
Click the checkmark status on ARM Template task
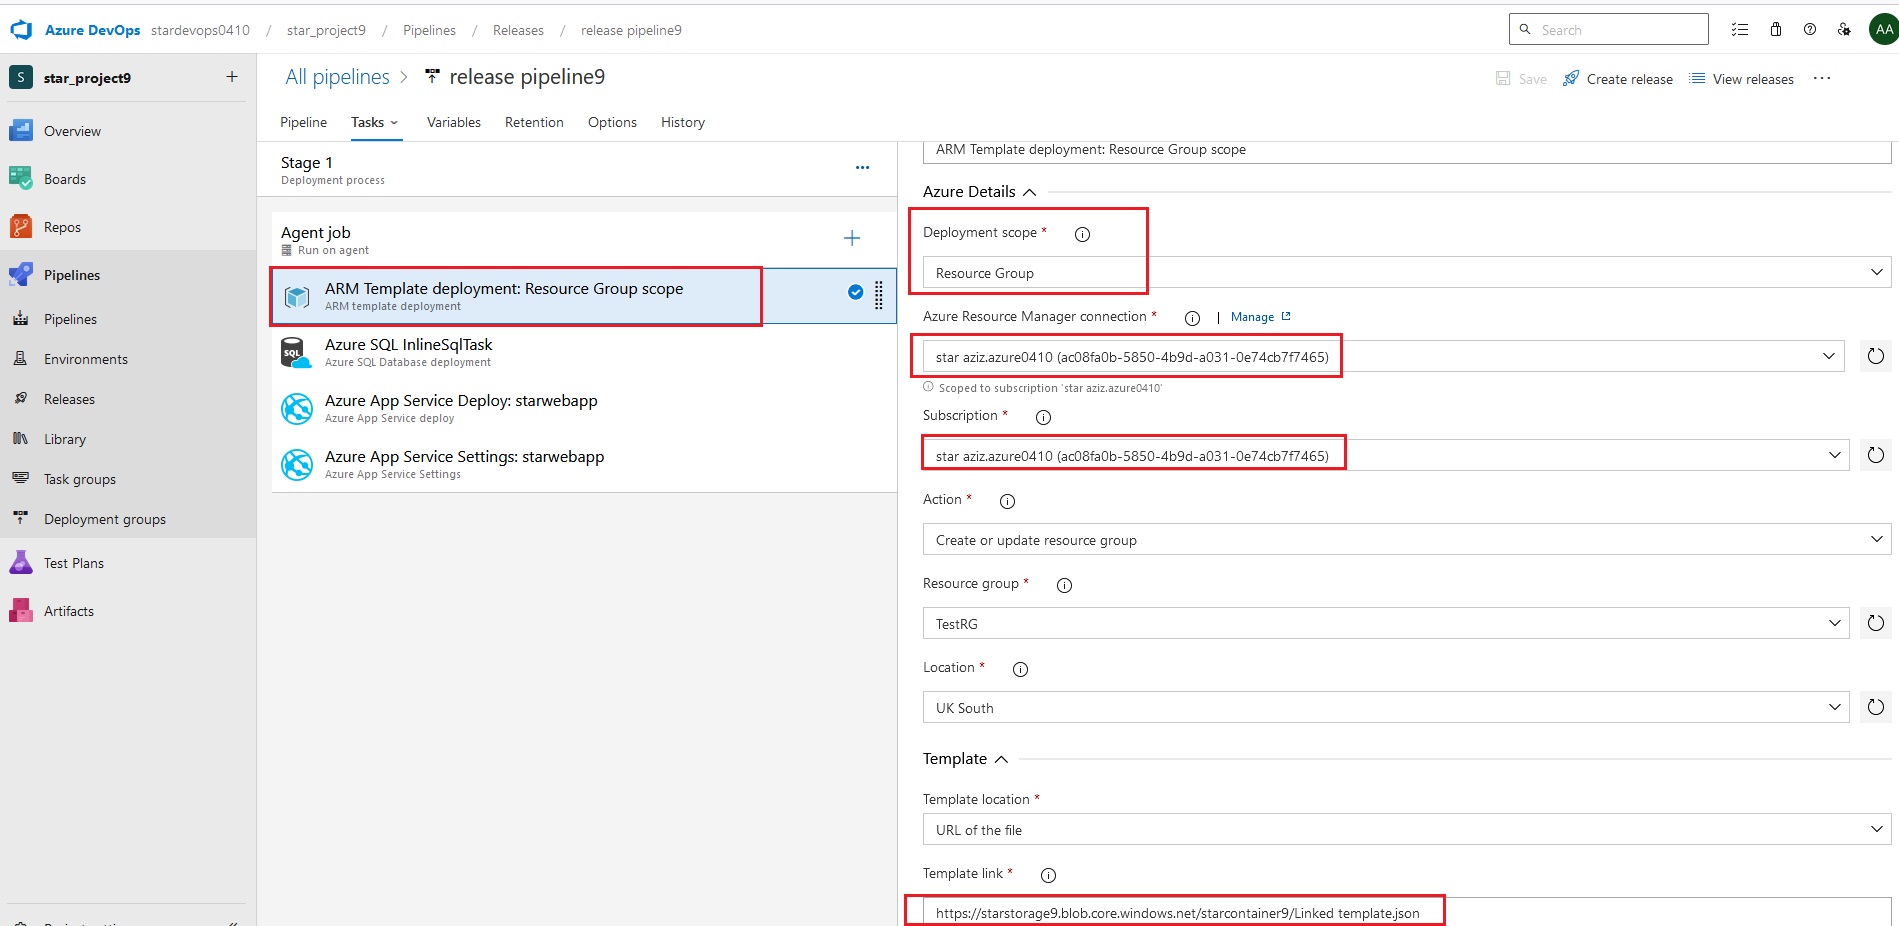tap(856, 292)
